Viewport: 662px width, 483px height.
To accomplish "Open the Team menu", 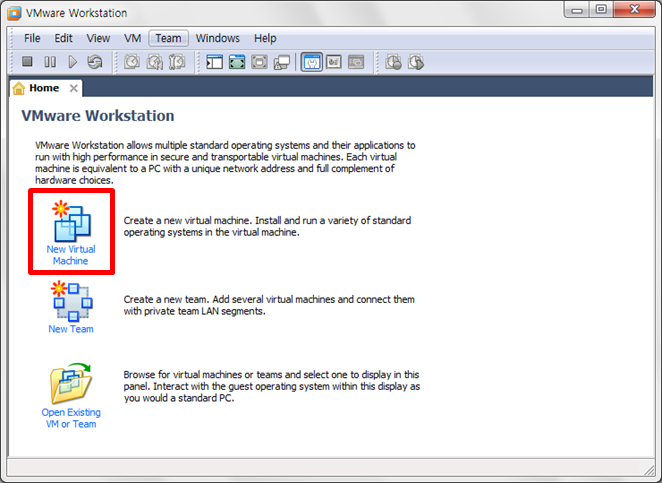I will pyautogui.click(x=168, y=38).
